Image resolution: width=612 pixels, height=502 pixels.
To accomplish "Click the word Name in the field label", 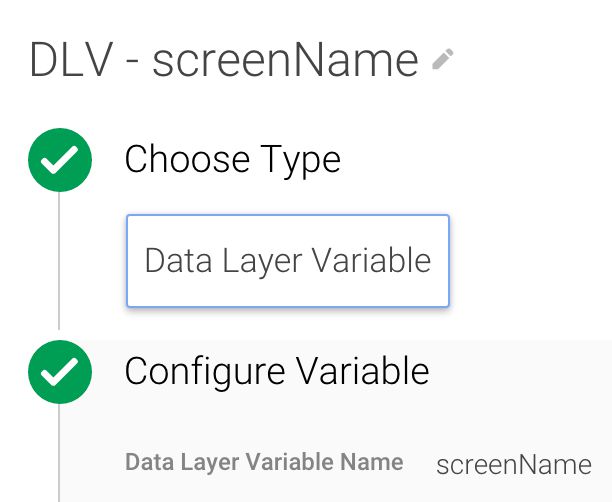I will pos(372,462).
